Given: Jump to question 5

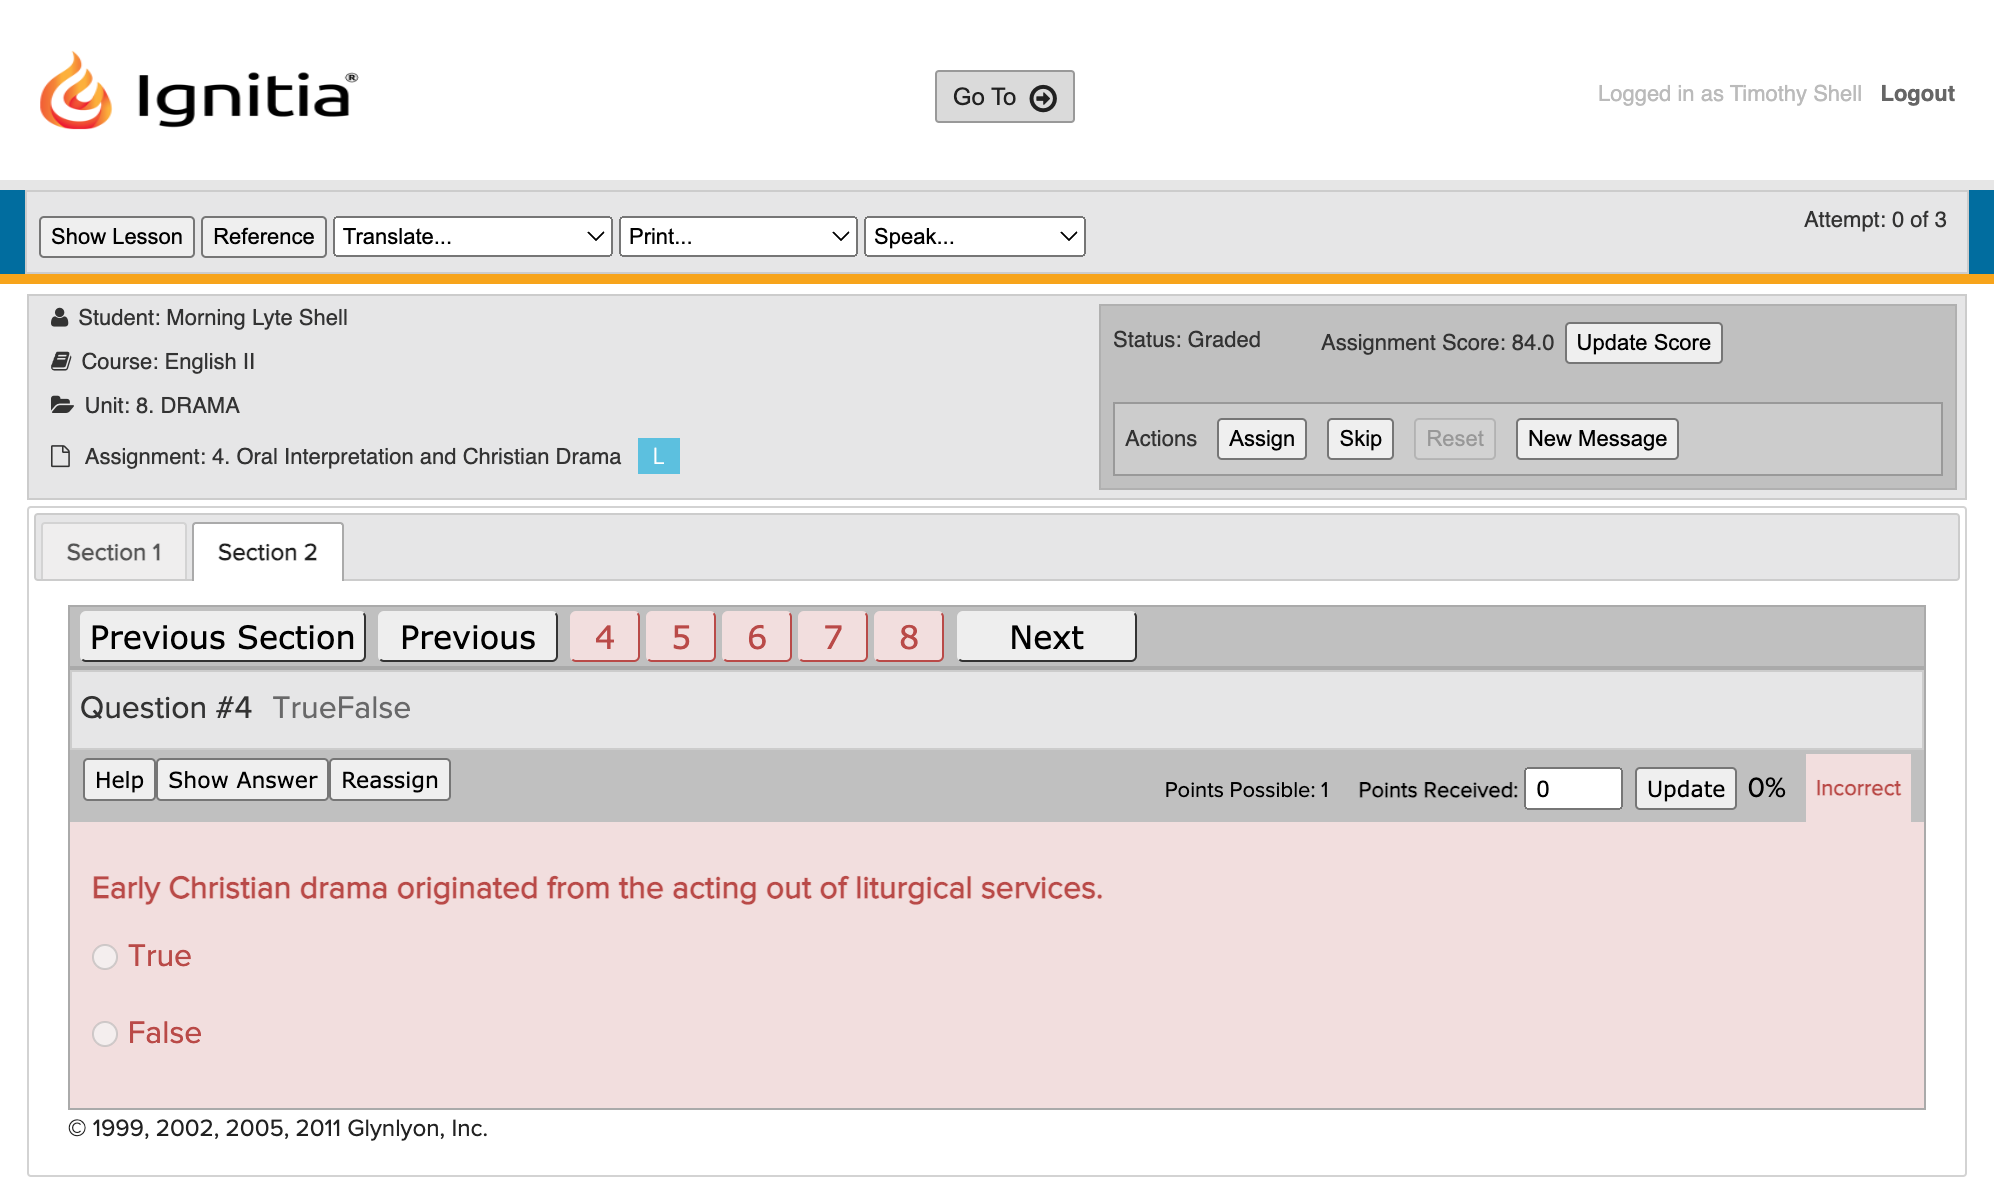Looking at the screenshot, I should point(681,637).
